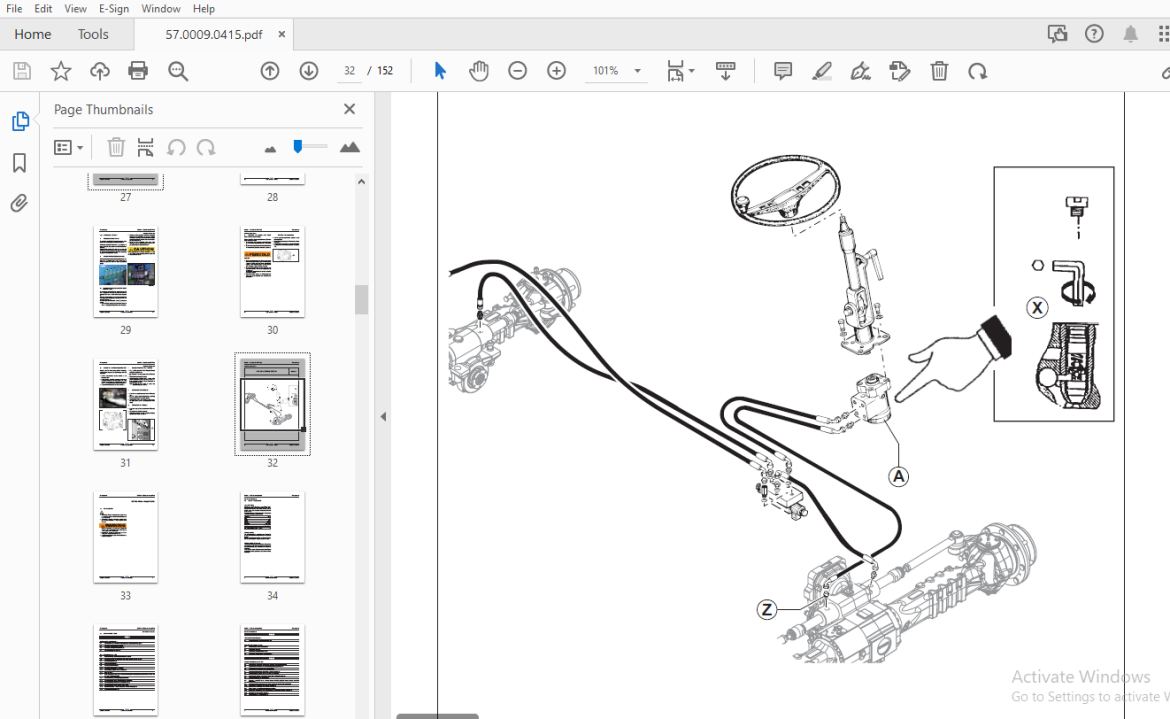Viewport: 1170px width, 719px height.
Task: Select the page 33 thumbnail
Action: pos(125,537)
